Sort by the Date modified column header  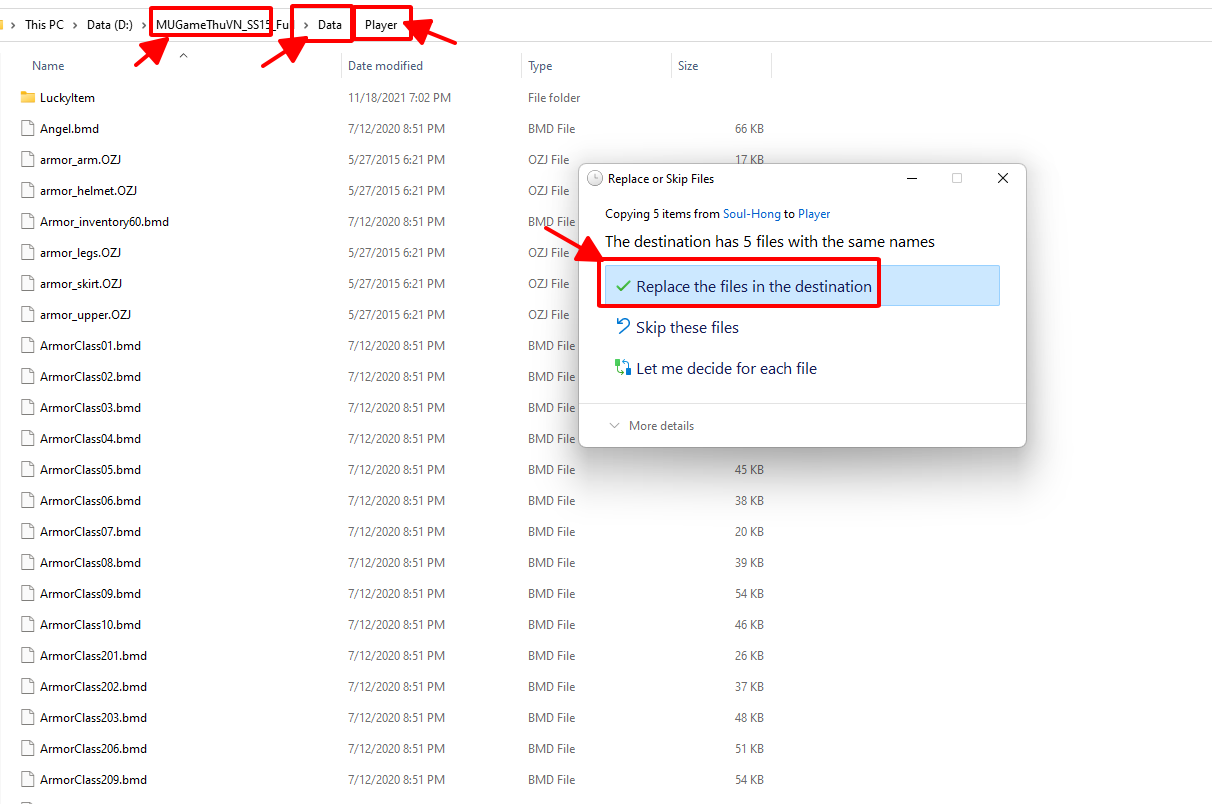[x=385, y=66]
